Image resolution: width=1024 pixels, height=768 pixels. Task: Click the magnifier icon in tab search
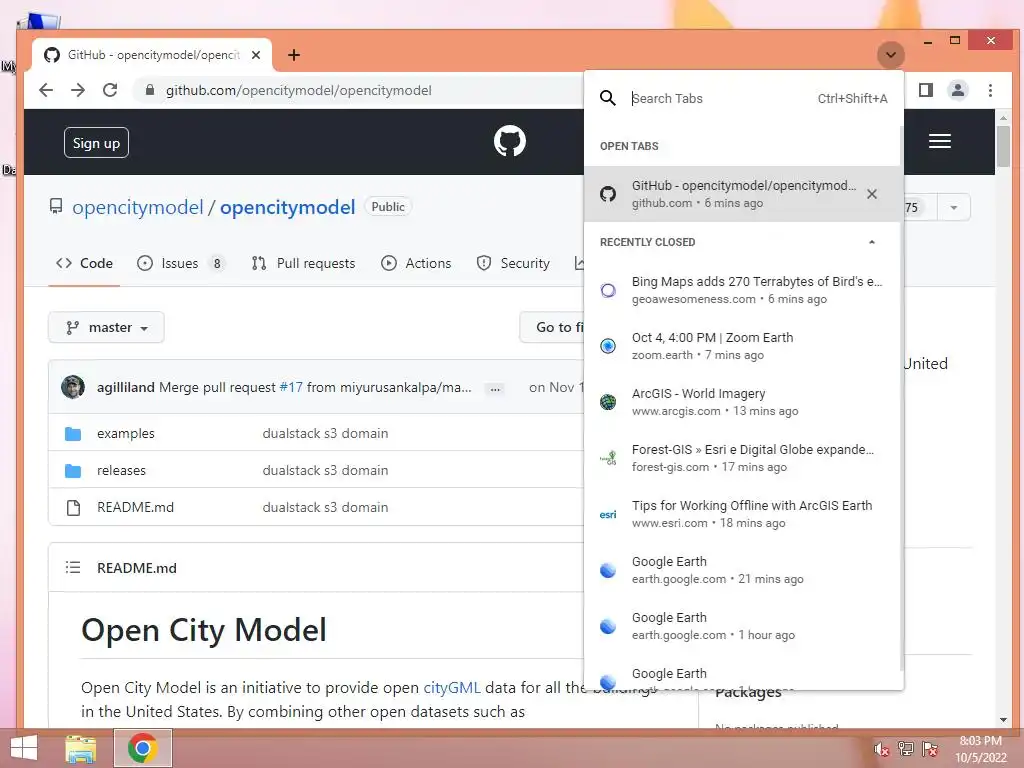click(x=608, y=99)
